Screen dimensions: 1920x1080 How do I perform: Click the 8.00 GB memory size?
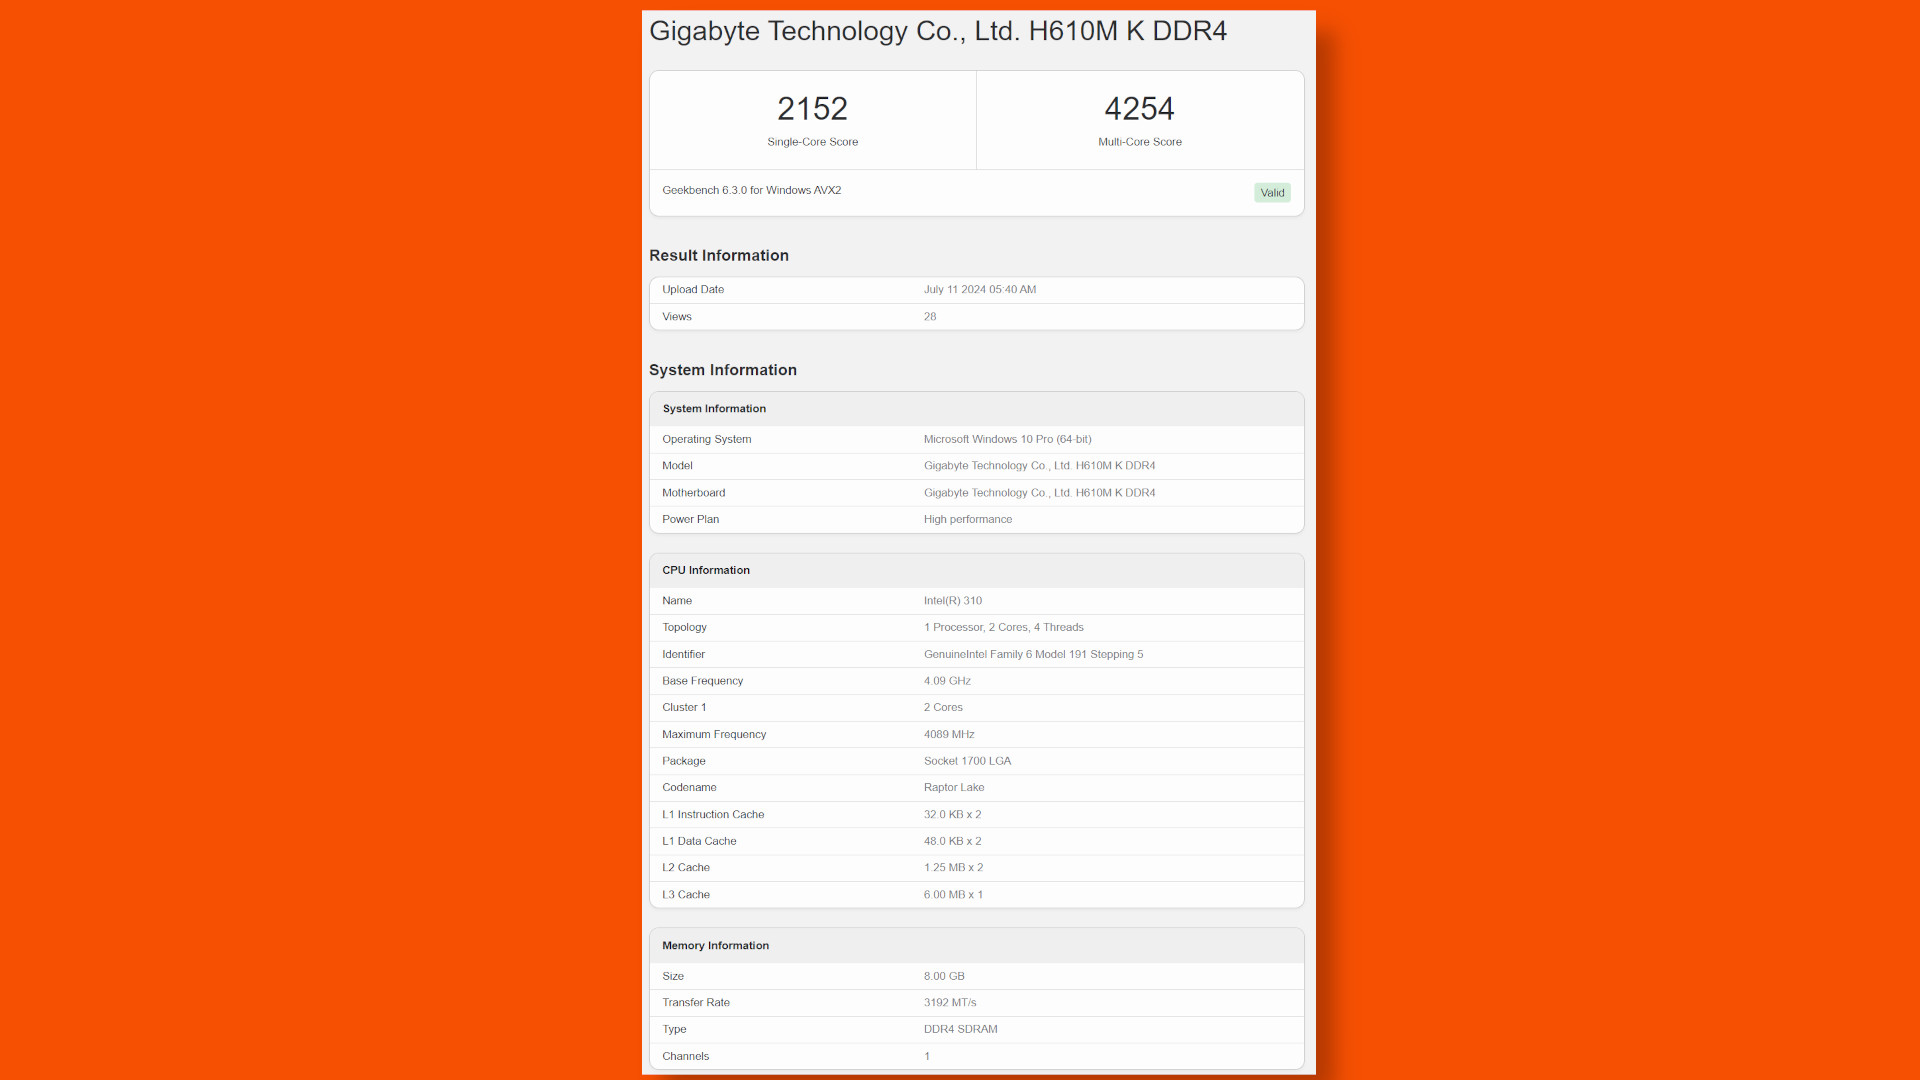click(944, 977)
